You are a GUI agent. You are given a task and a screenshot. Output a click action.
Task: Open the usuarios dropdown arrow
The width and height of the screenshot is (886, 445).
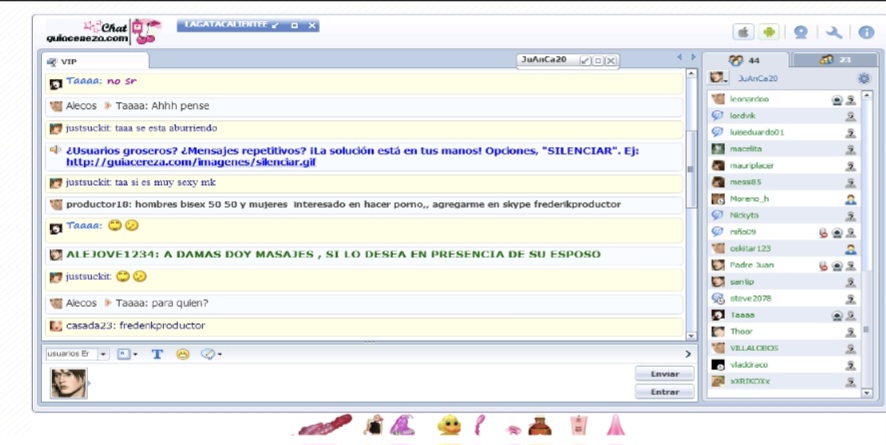[103, 354]
